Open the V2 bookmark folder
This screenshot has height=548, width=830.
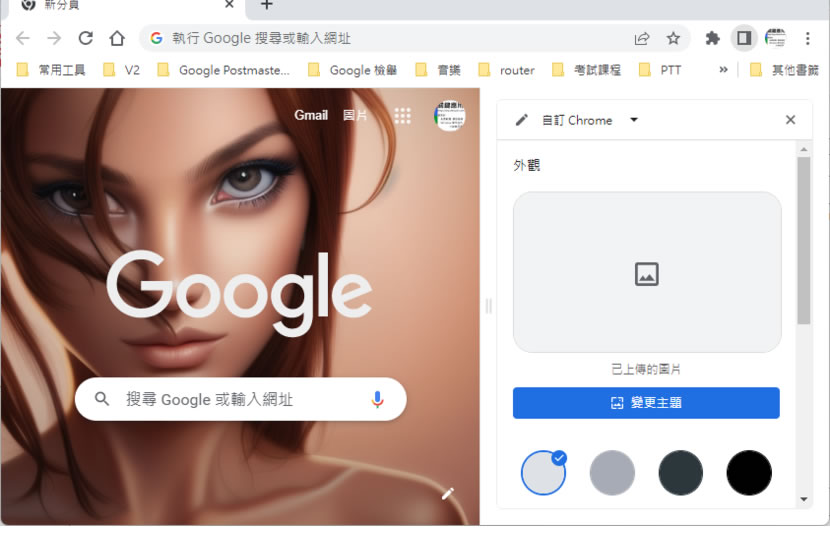[122, 70]
